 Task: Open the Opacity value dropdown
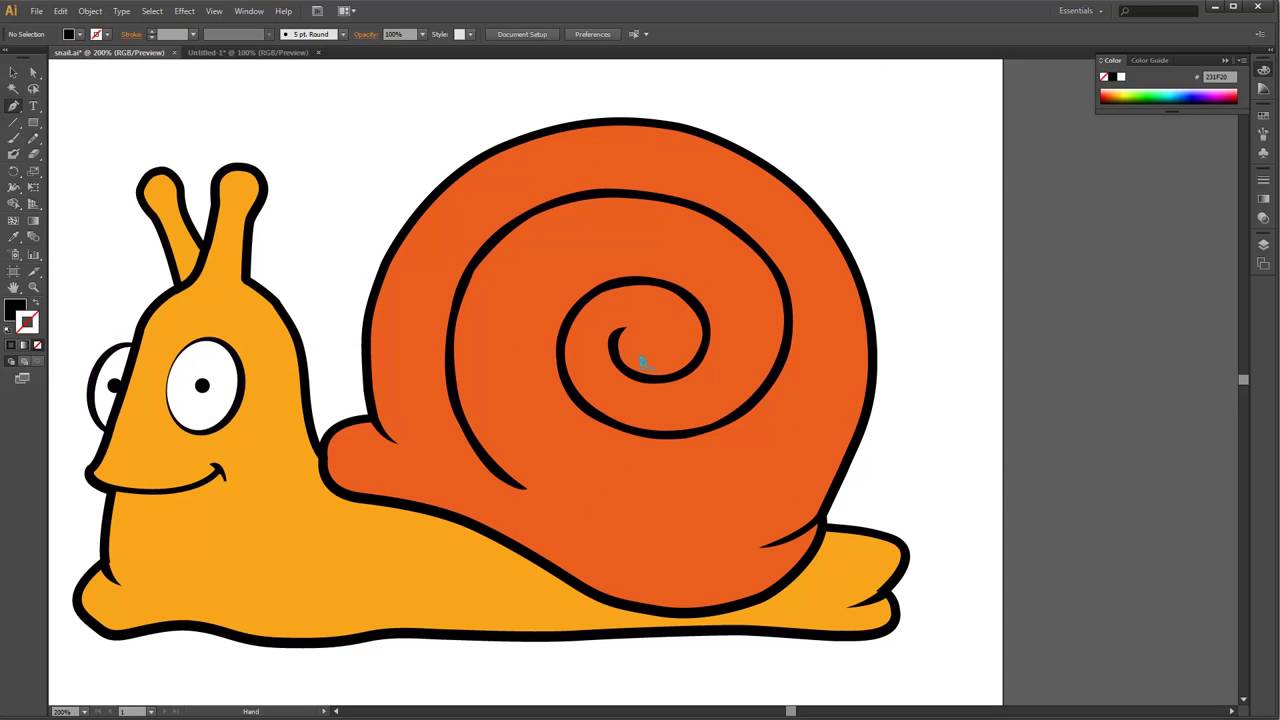pyautogui.click(x=422, y=34)
